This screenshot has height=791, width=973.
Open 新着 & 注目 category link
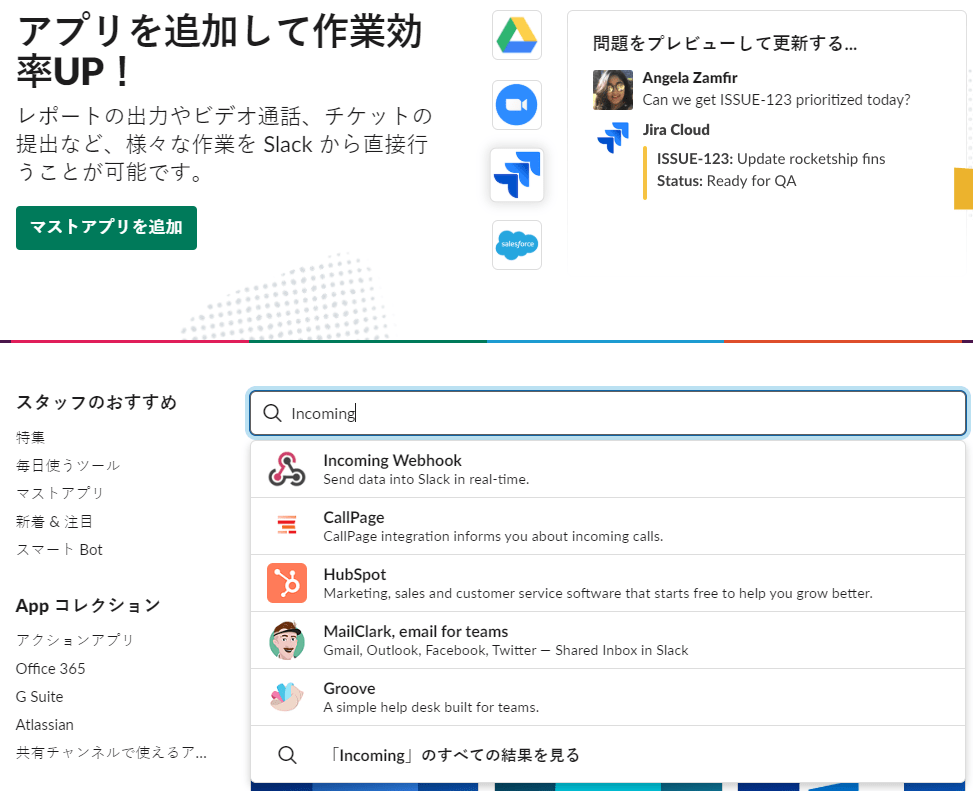tap(54, 522)
